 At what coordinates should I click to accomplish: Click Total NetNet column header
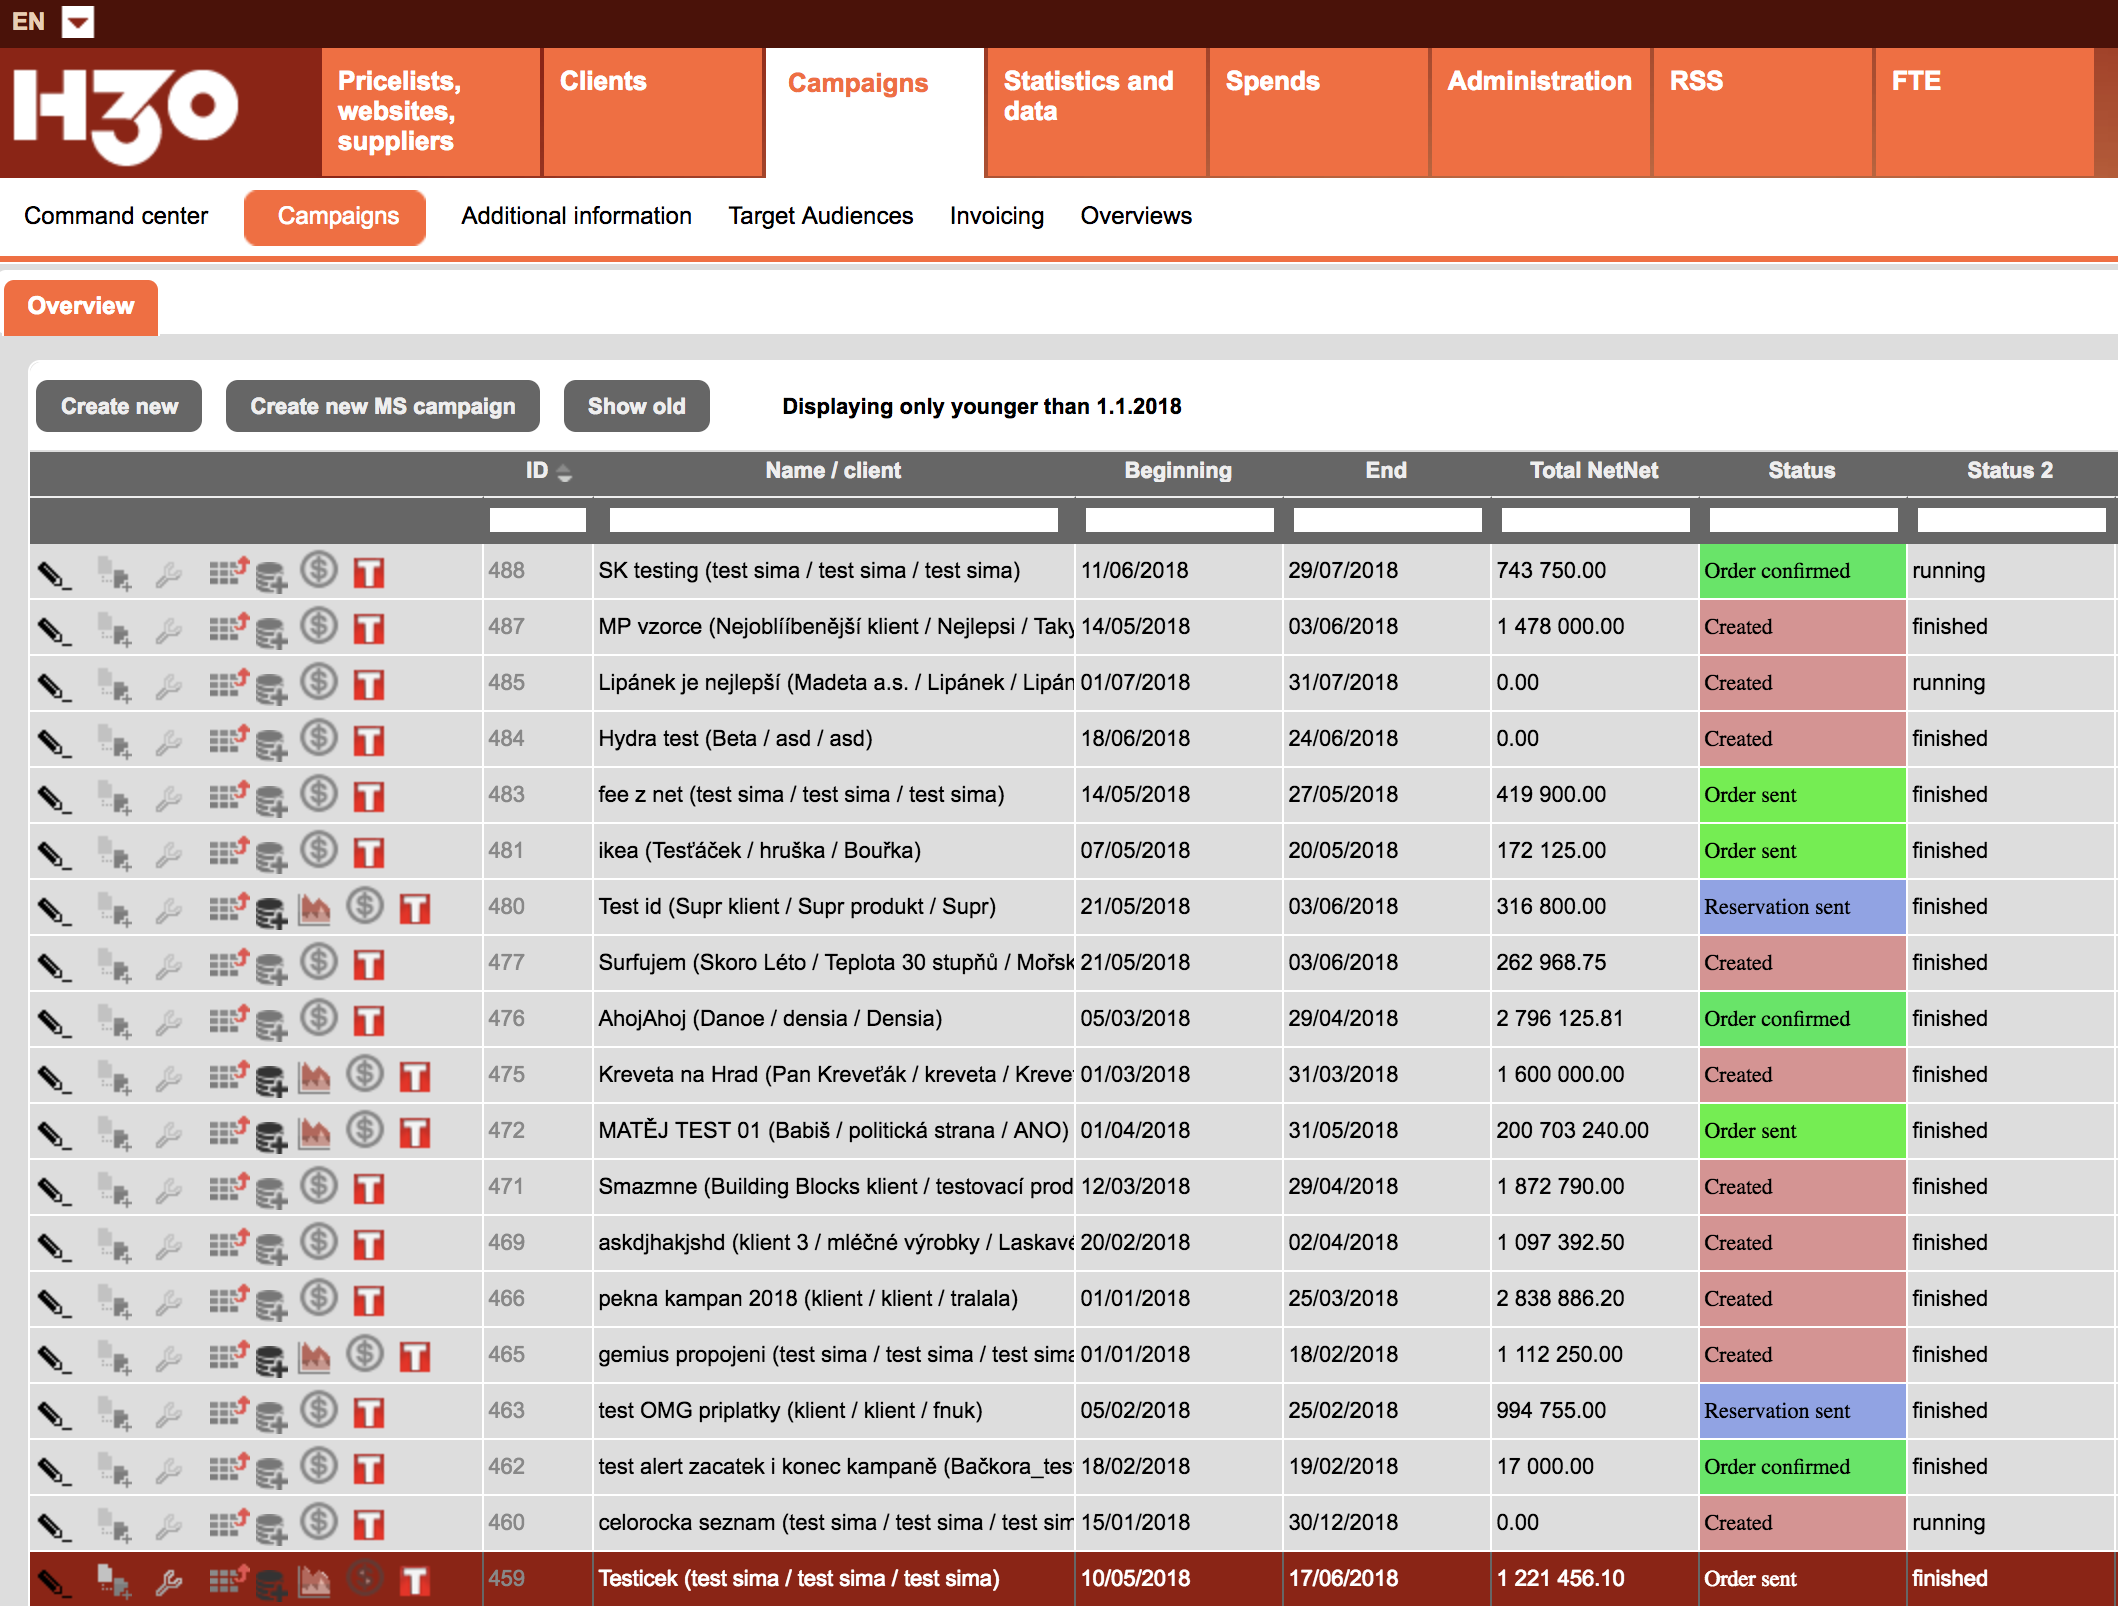[1594, 471]
